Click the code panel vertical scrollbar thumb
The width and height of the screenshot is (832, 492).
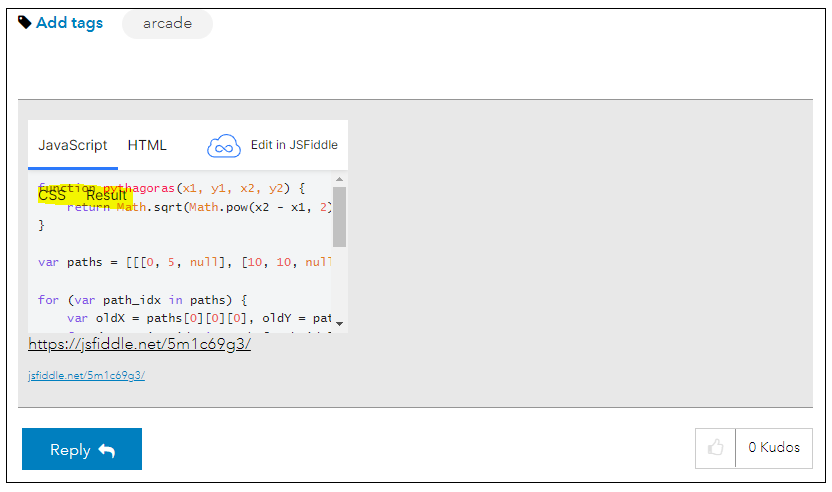pyautogui.click(x=339, y=215)
